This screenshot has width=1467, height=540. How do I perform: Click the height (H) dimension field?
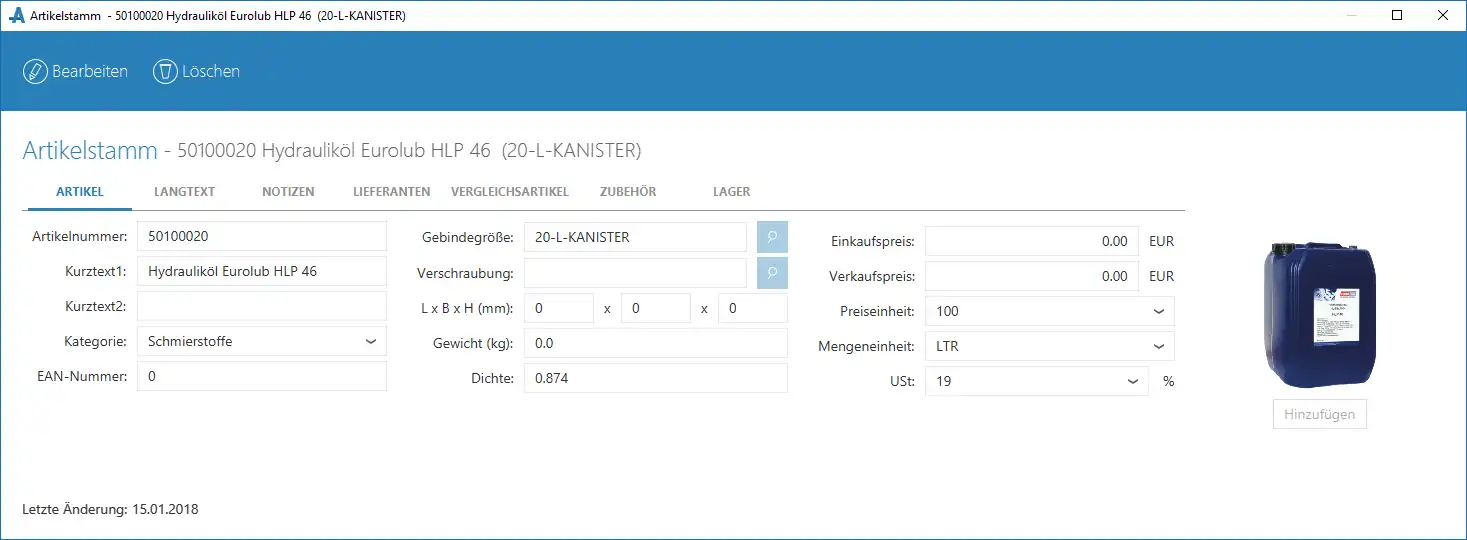[753, 309]
